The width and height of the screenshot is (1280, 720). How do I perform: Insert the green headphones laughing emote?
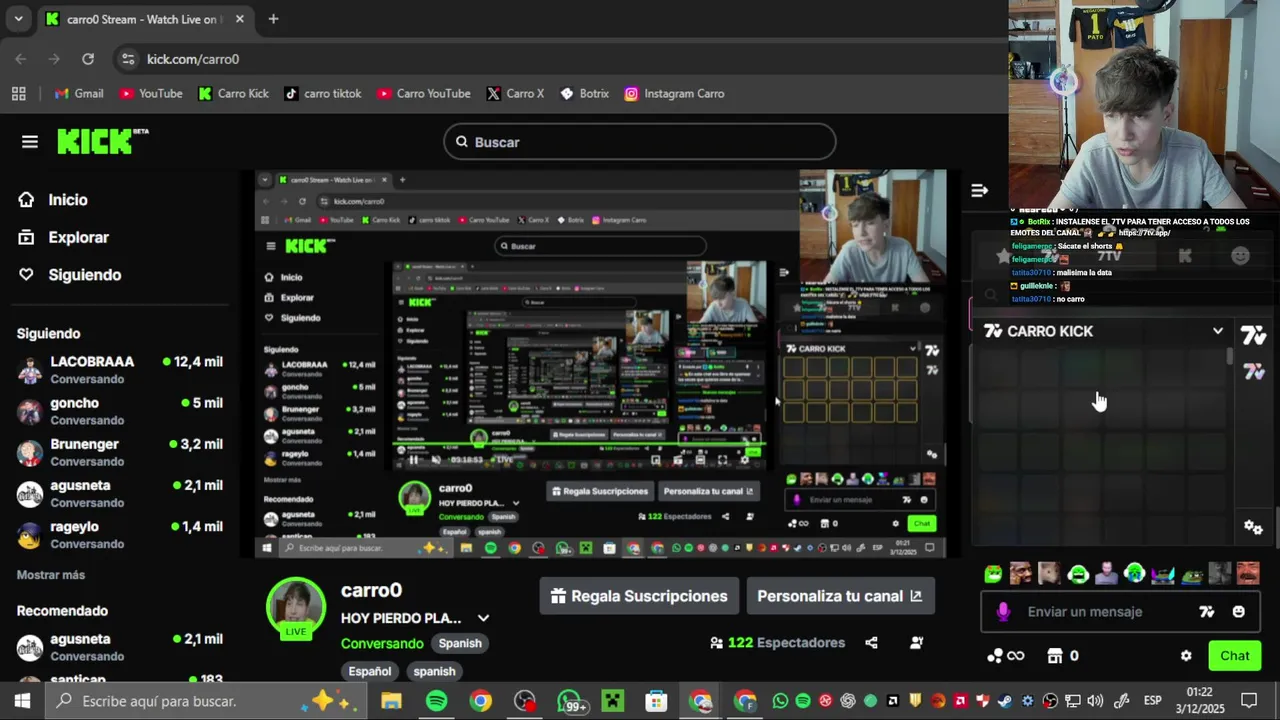coord(1078,574)
